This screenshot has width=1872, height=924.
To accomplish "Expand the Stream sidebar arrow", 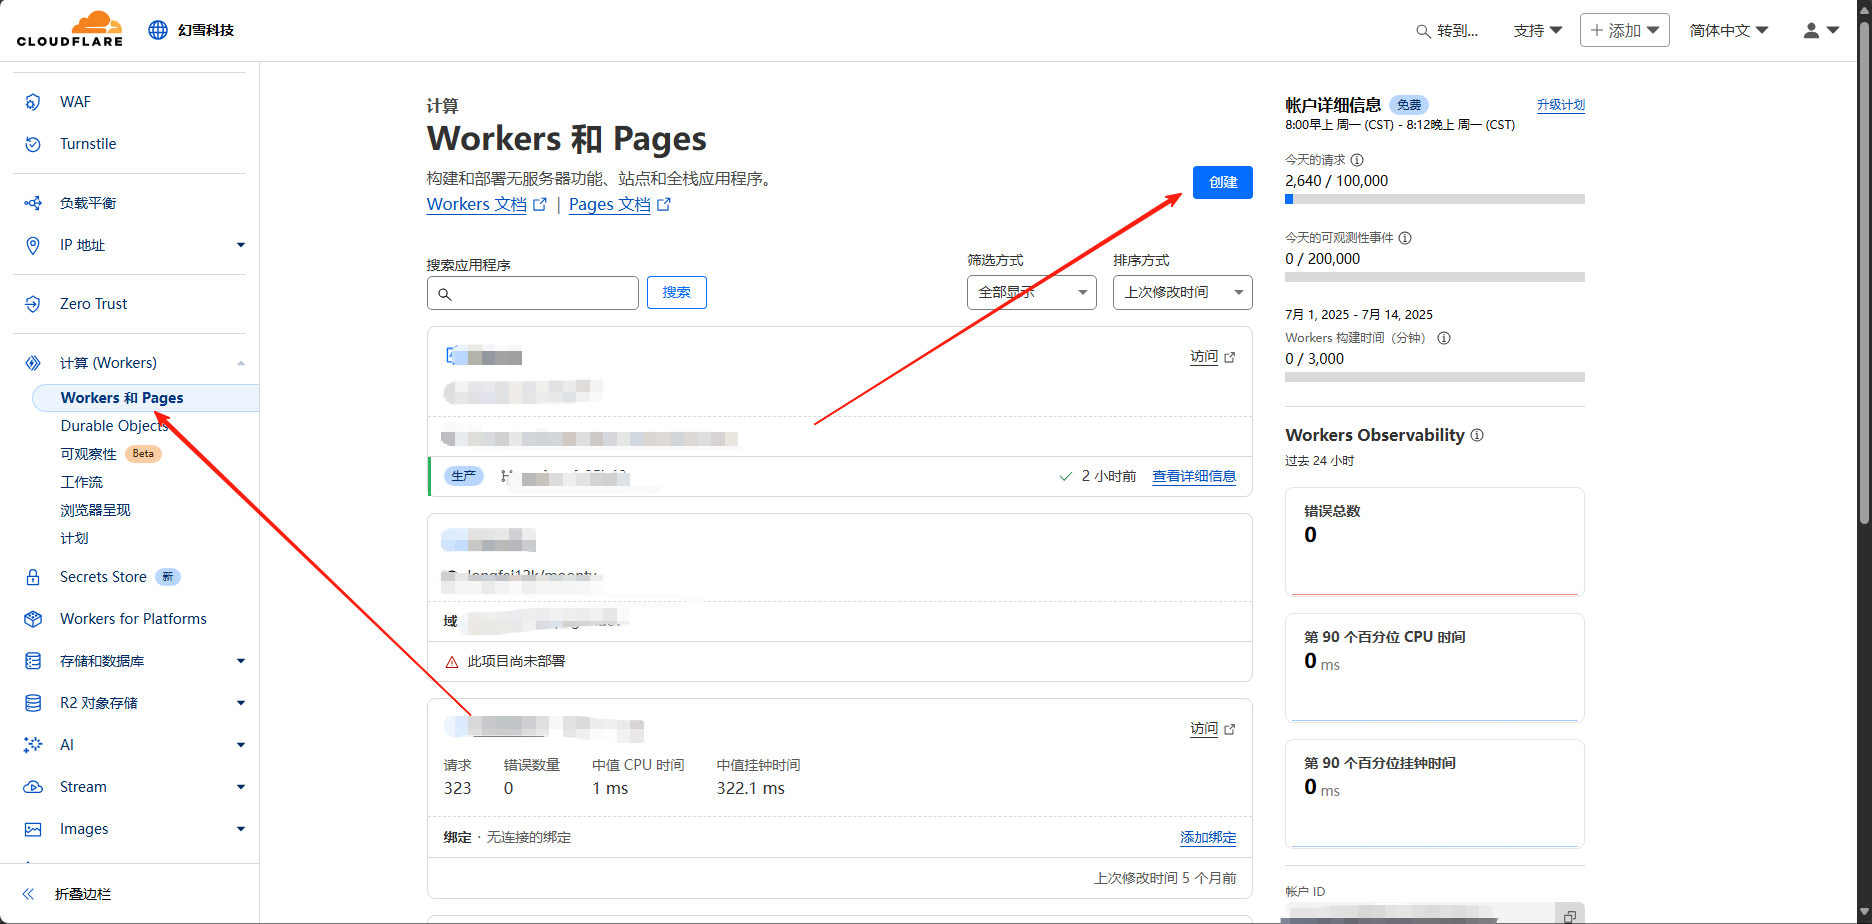I will [x=240, y=787].
